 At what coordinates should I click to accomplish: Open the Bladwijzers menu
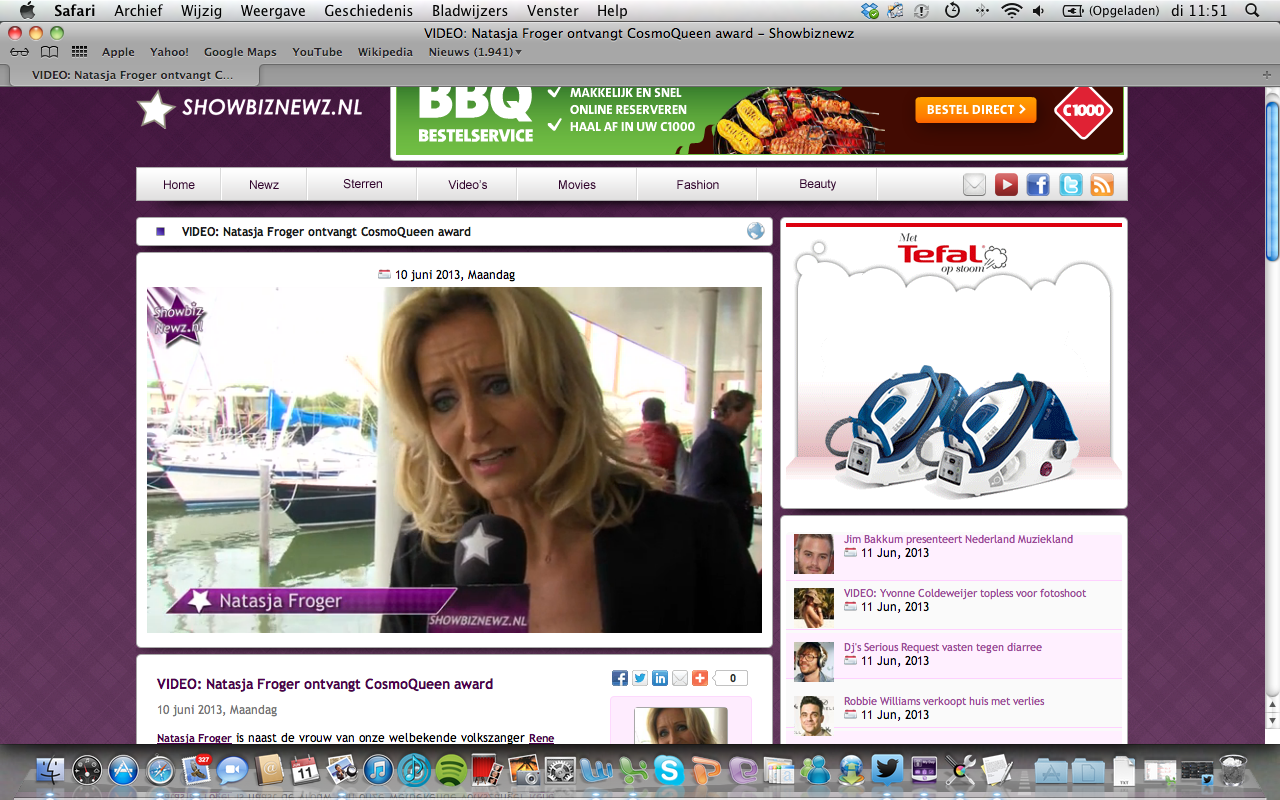point(470,11)
